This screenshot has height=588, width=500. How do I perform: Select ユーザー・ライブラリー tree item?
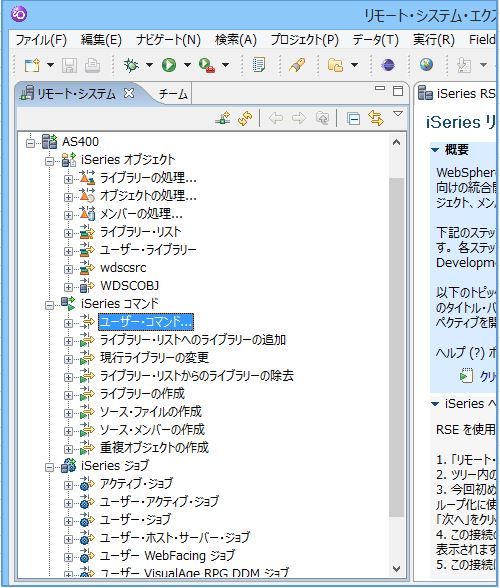coord(148,250)
